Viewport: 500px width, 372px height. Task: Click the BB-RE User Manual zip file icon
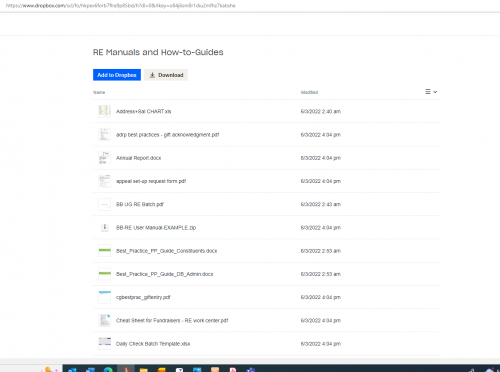pyautogui.click(x=104, y=227)
